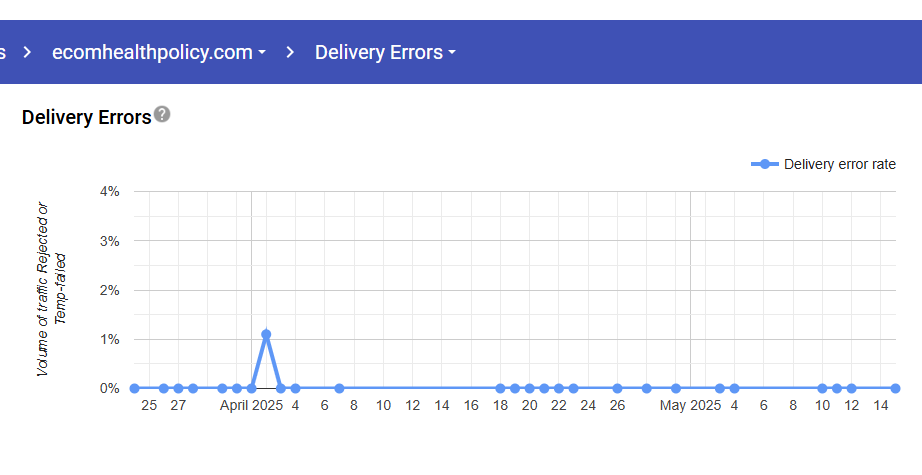Image resolution: width=922 pixels, height=475 pixels.
Task: Click the Delivery Errors section heading
Action: pyautogui.click(x=86, y=117)
